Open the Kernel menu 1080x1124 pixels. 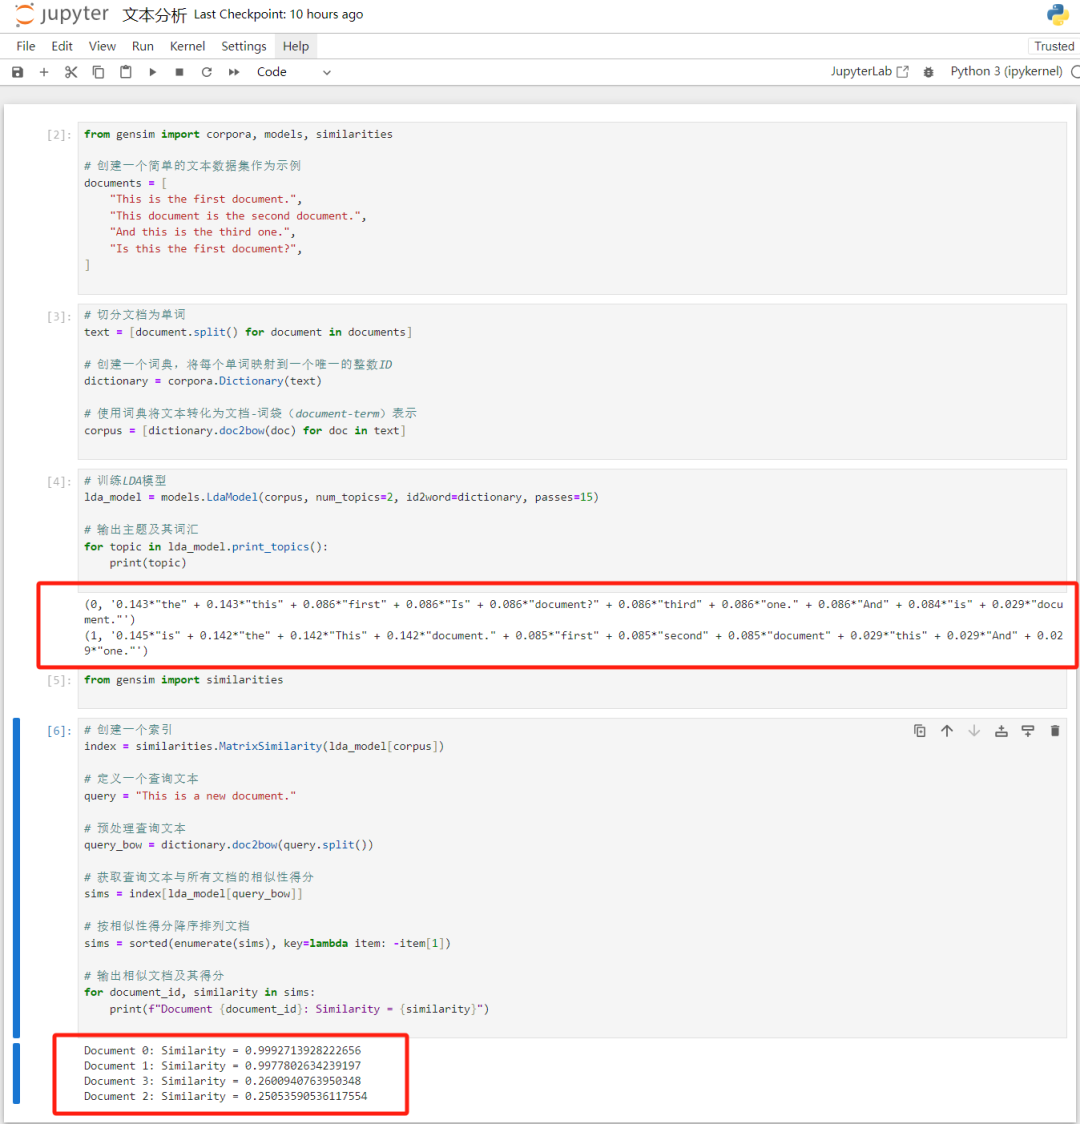187,46
